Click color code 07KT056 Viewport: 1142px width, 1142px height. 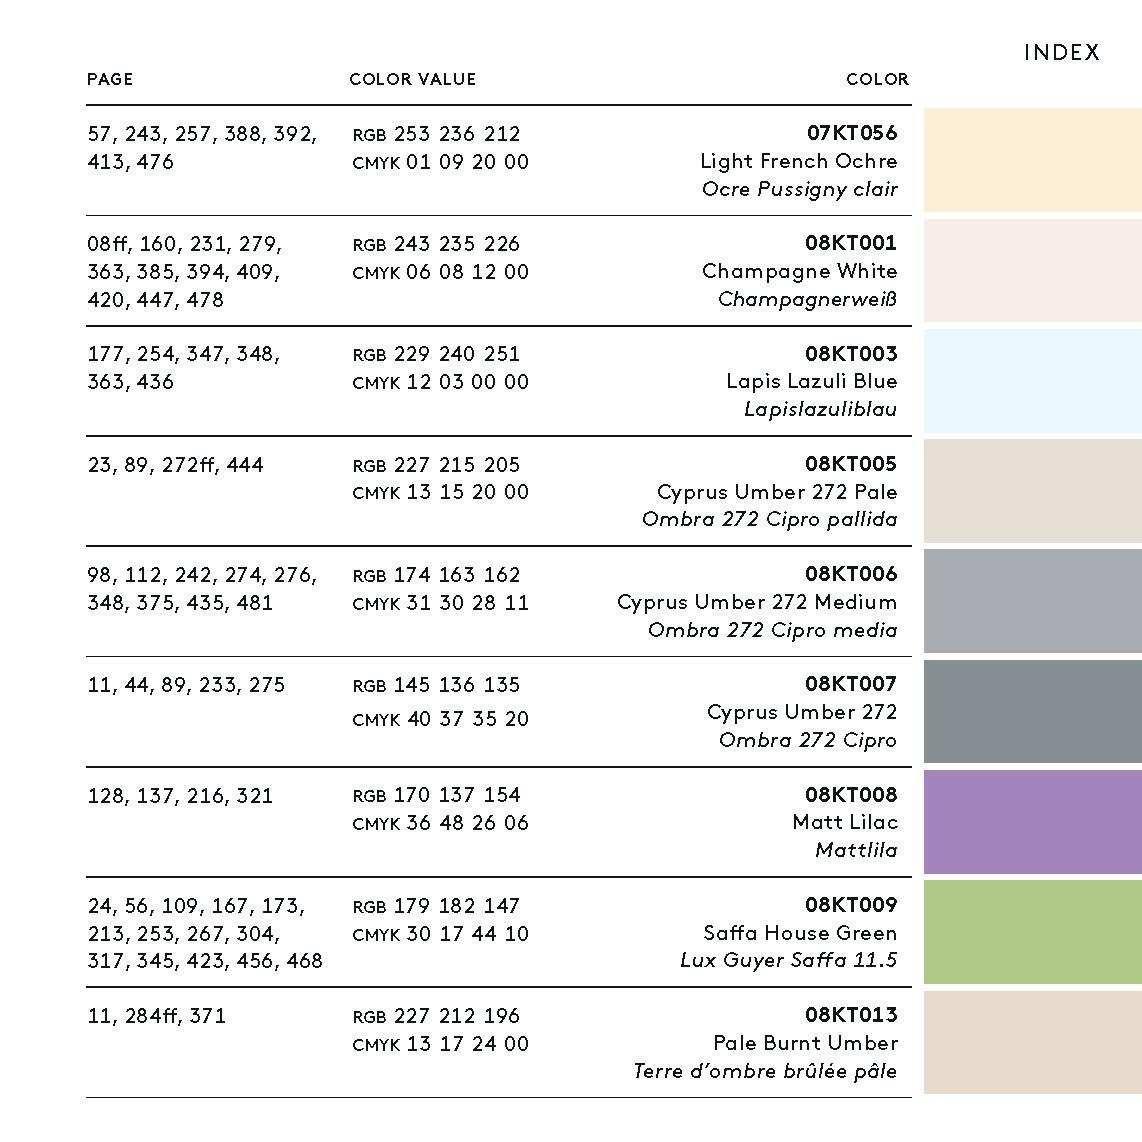click(x=852, y=133)
